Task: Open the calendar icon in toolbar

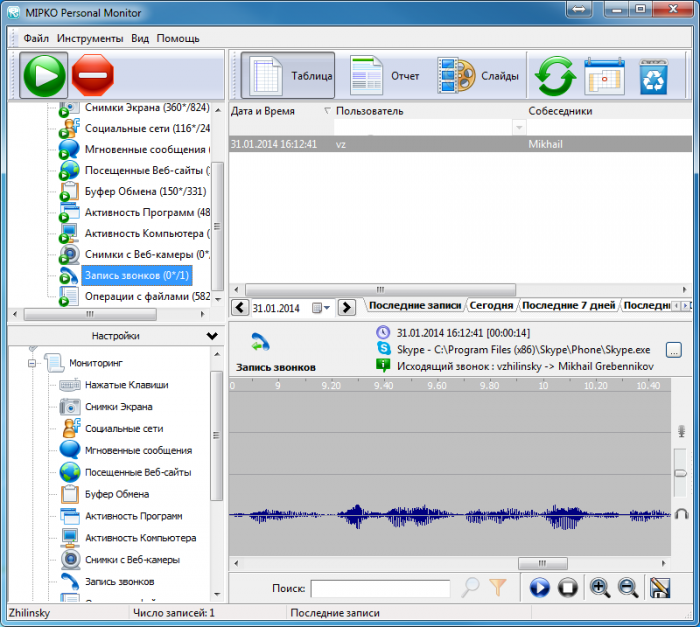Action: point(604,76)
